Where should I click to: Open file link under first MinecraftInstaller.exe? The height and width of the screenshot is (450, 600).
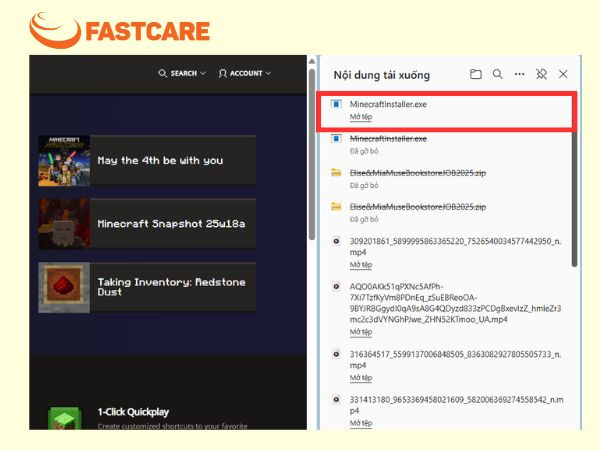361,117
